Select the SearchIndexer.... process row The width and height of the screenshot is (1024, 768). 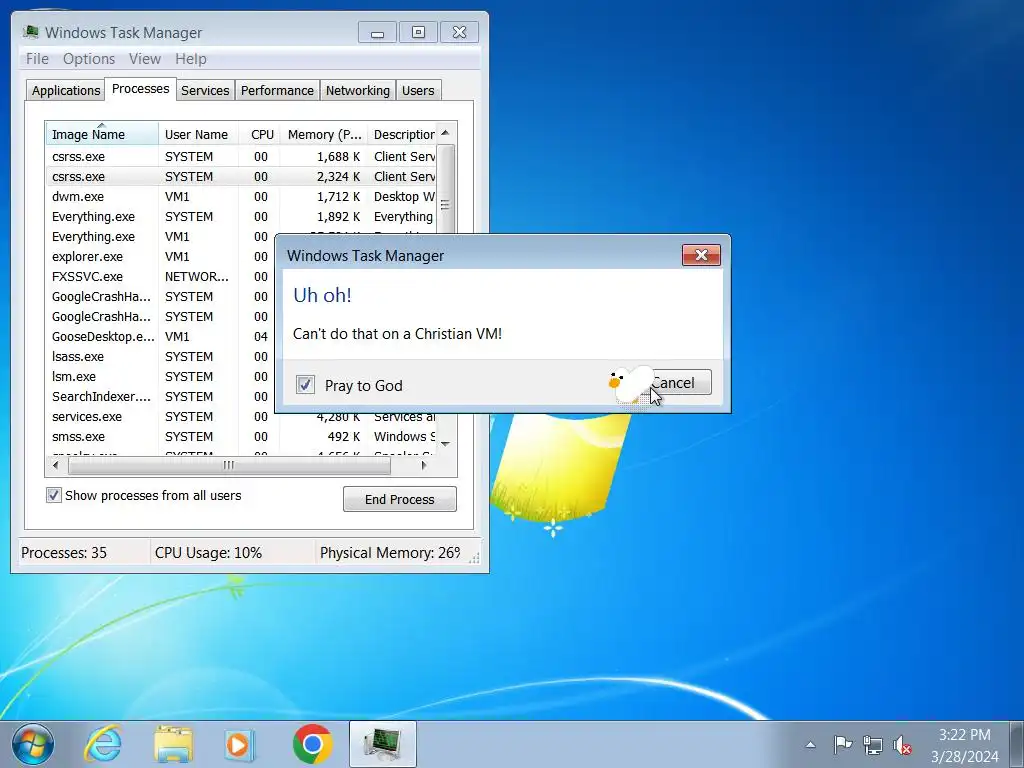coord(160,396)
